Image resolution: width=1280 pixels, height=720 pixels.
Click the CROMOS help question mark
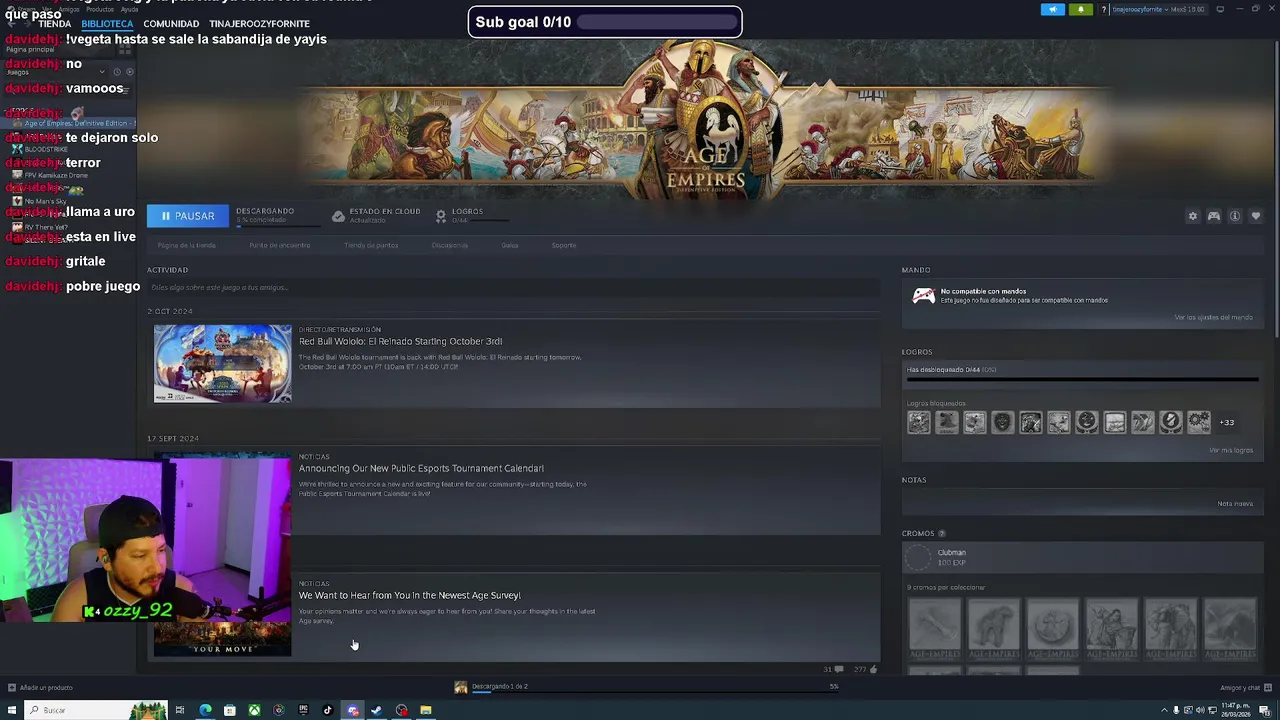coord(942,534)
